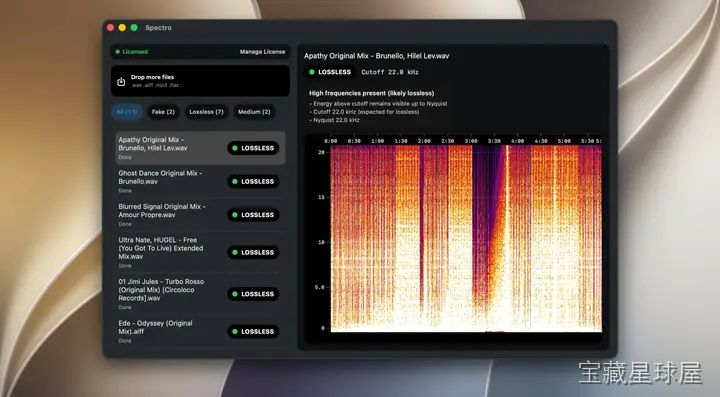The image size is (720, 397).
Task: Click 'Energy above cutoff remains visible' line
Action: [x=378, y=104]
